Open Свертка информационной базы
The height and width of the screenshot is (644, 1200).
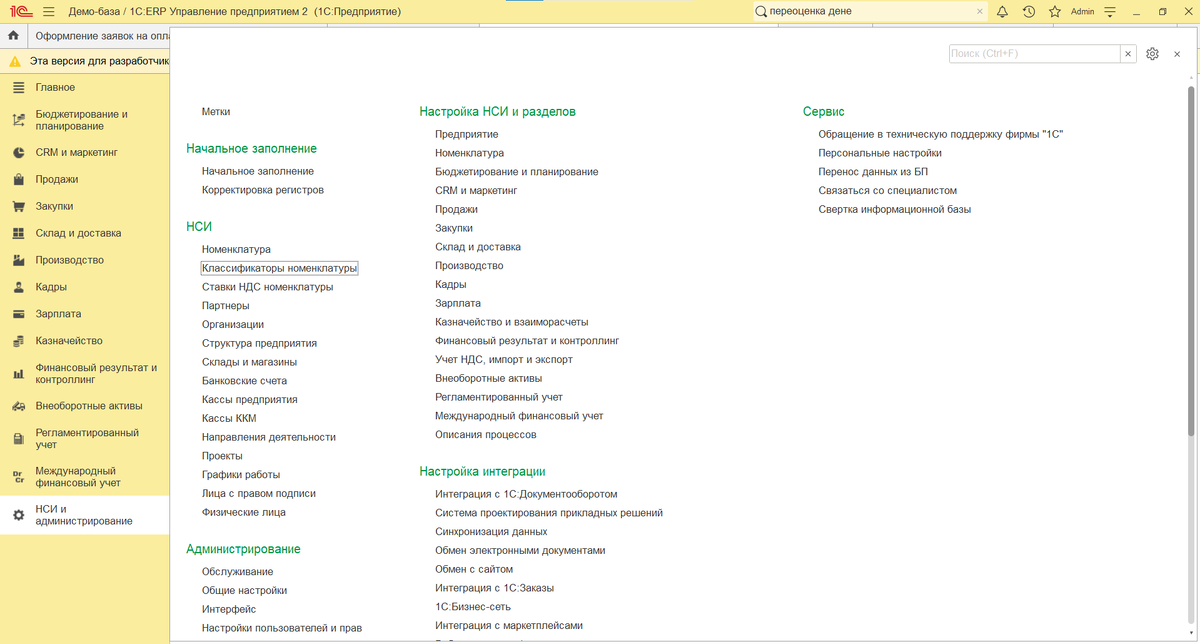pos(895,209)
